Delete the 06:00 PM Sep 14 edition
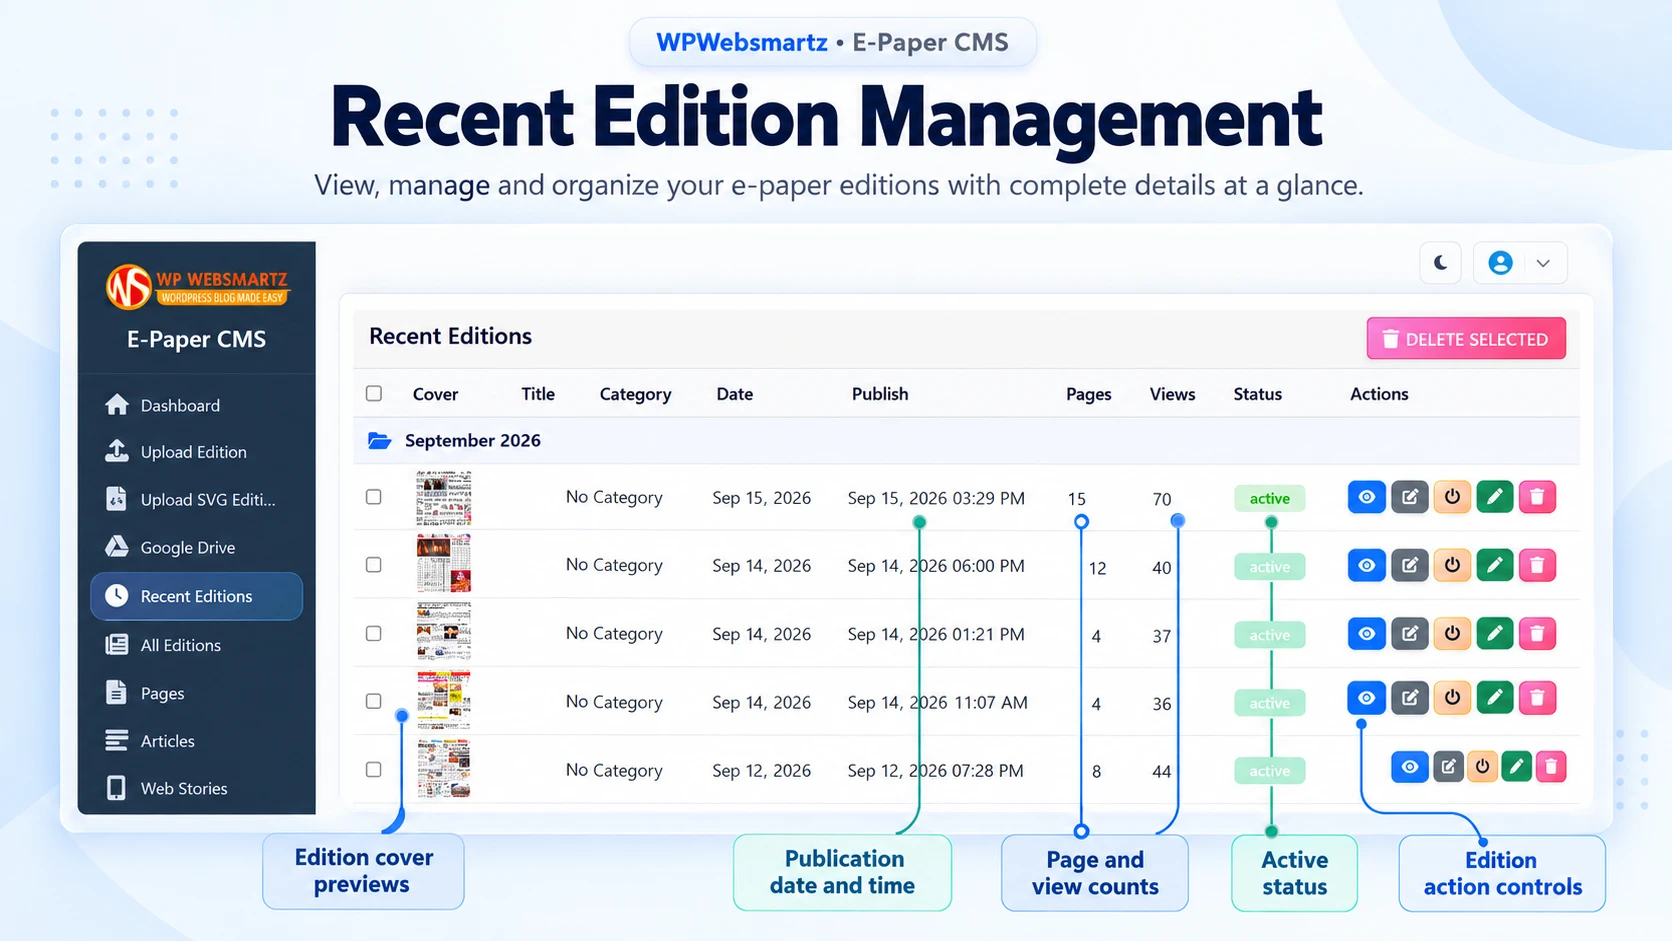 tap(1537, 565)
